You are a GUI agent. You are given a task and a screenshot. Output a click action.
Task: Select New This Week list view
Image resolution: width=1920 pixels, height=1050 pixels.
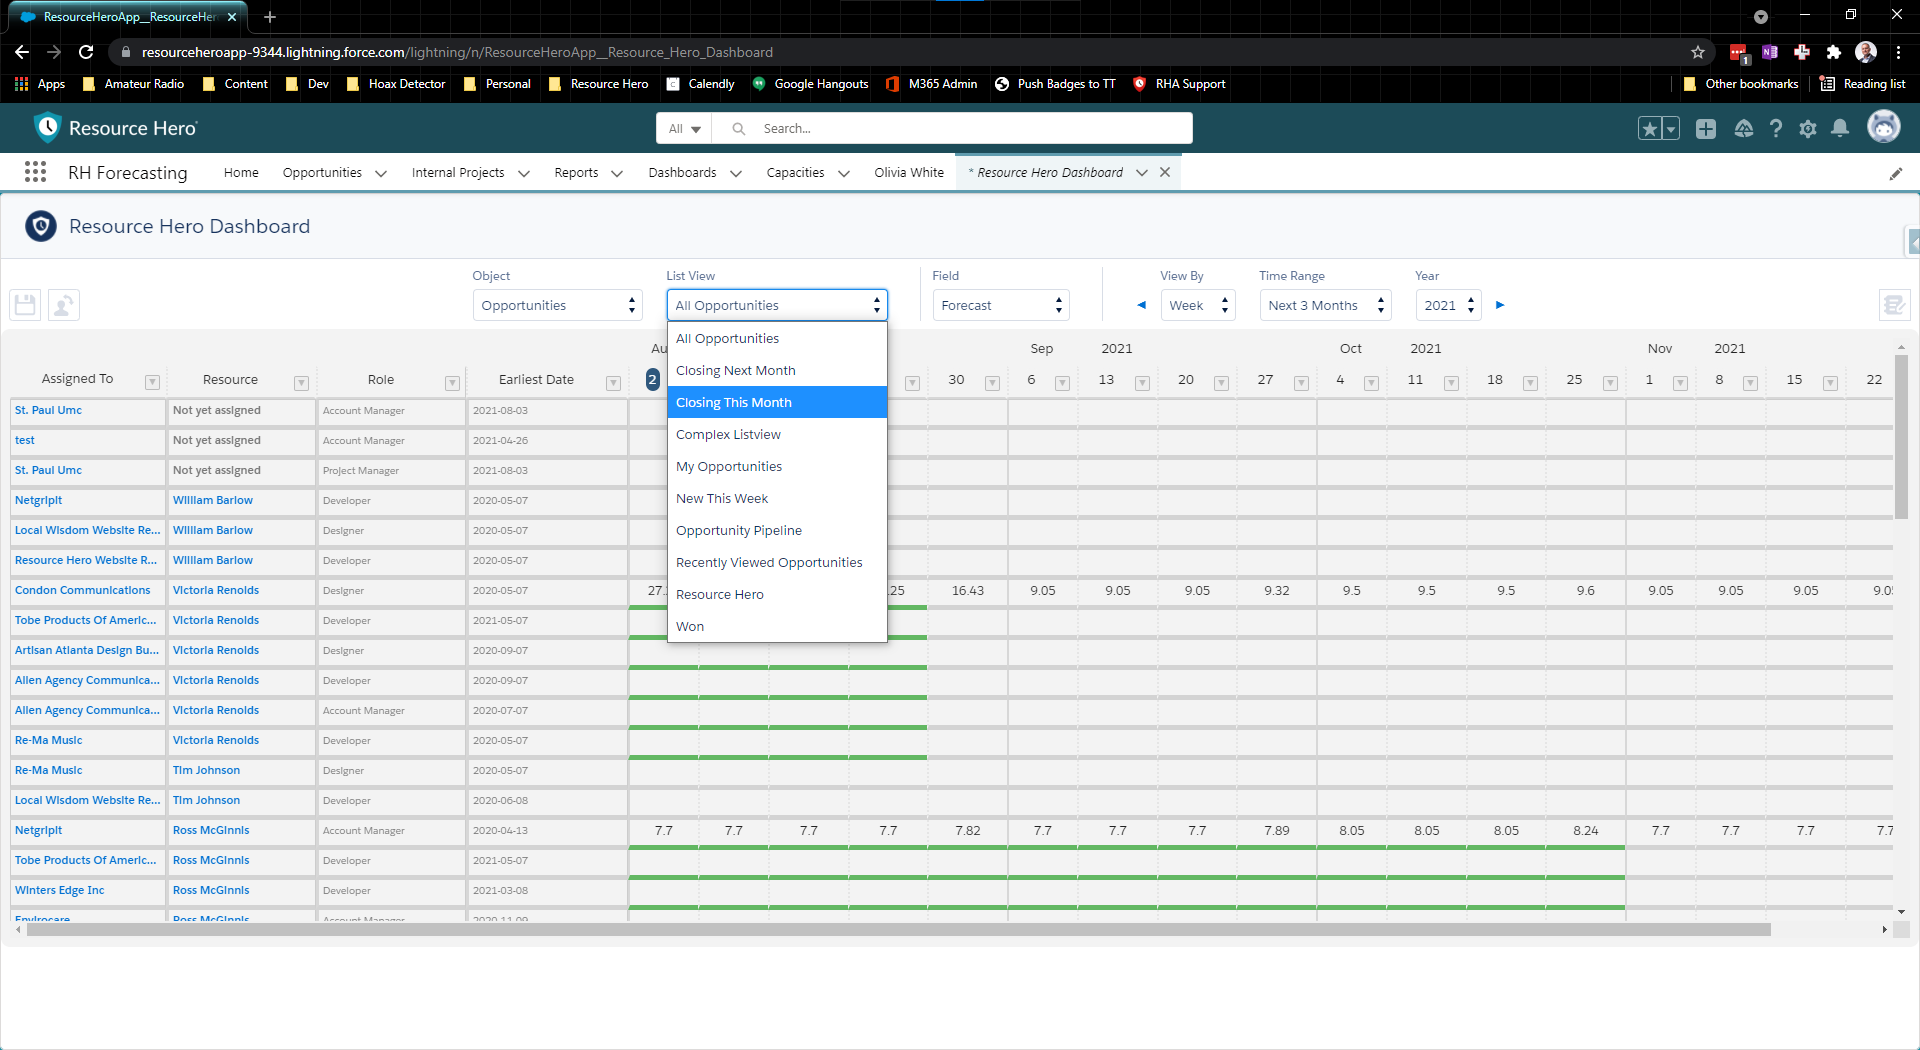click(777, 498)
